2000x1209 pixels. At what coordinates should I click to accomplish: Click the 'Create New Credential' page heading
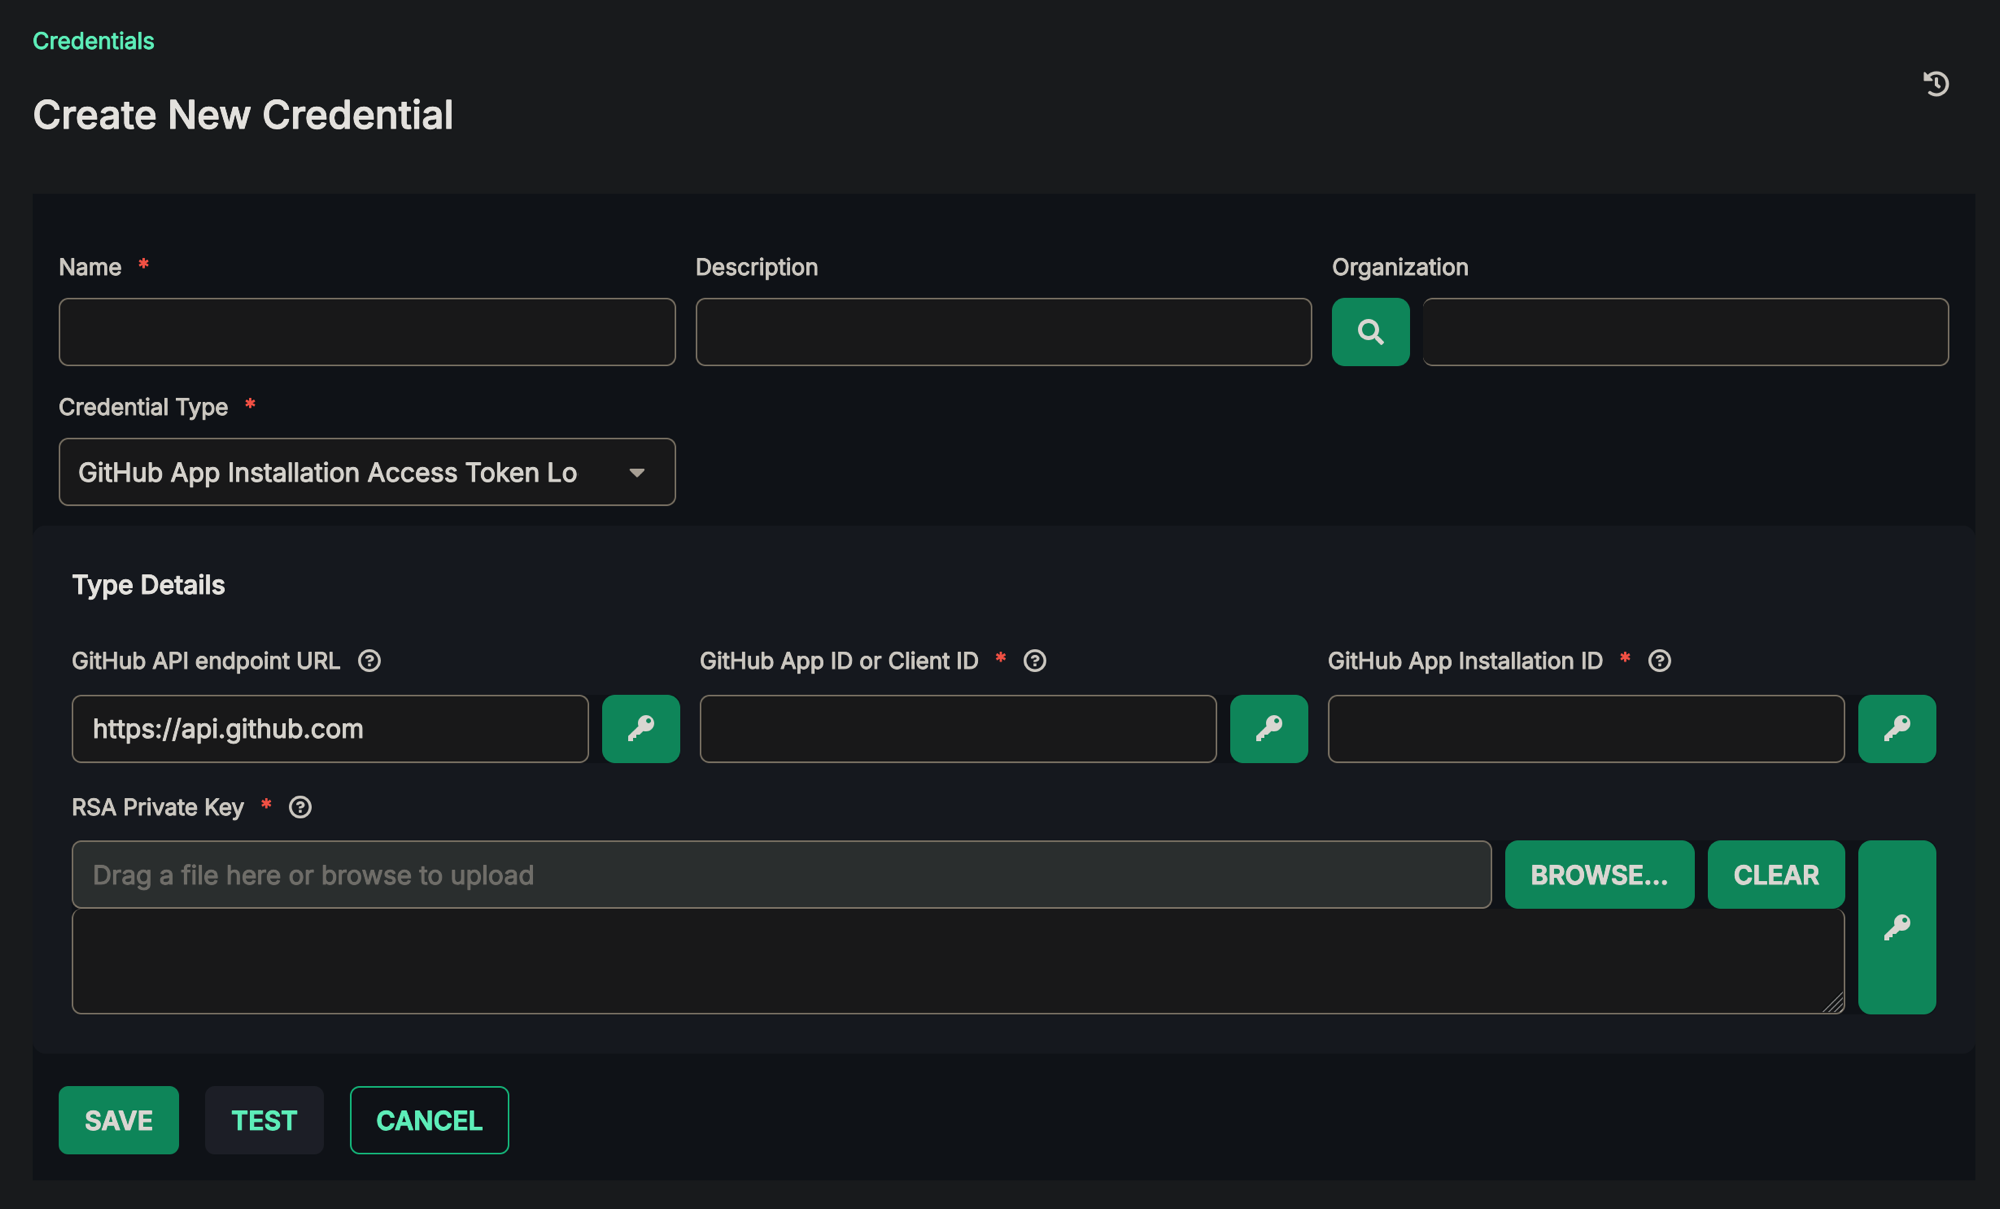pos(243,115)
